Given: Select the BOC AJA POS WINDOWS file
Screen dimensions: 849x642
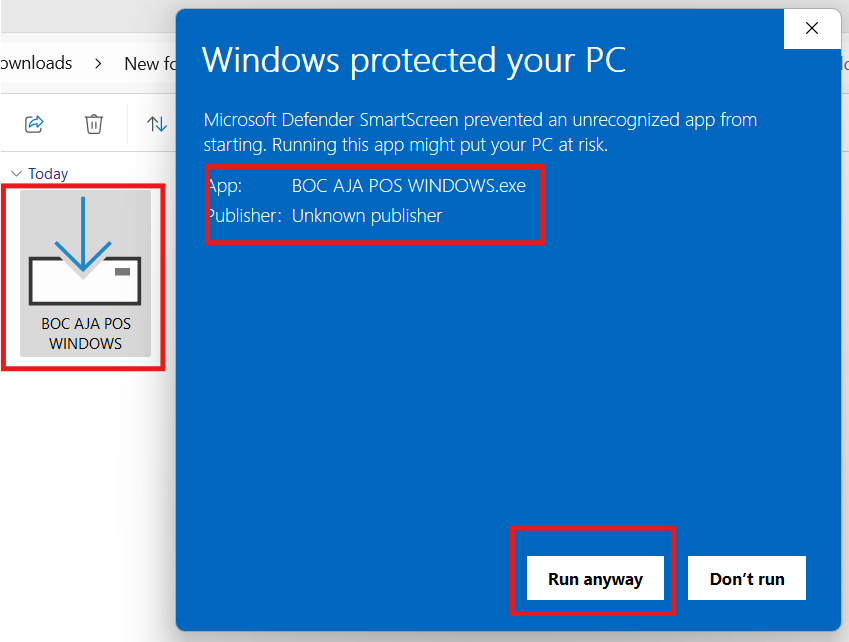Looking at the screenshot, I should pyautogui.click(x=86, y=273).
